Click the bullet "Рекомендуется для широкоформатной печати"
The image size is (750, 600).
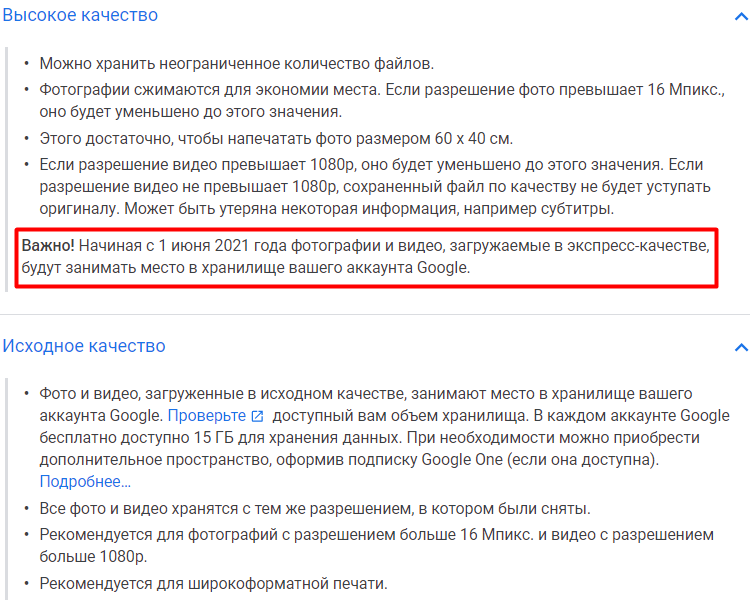[213, 583]
